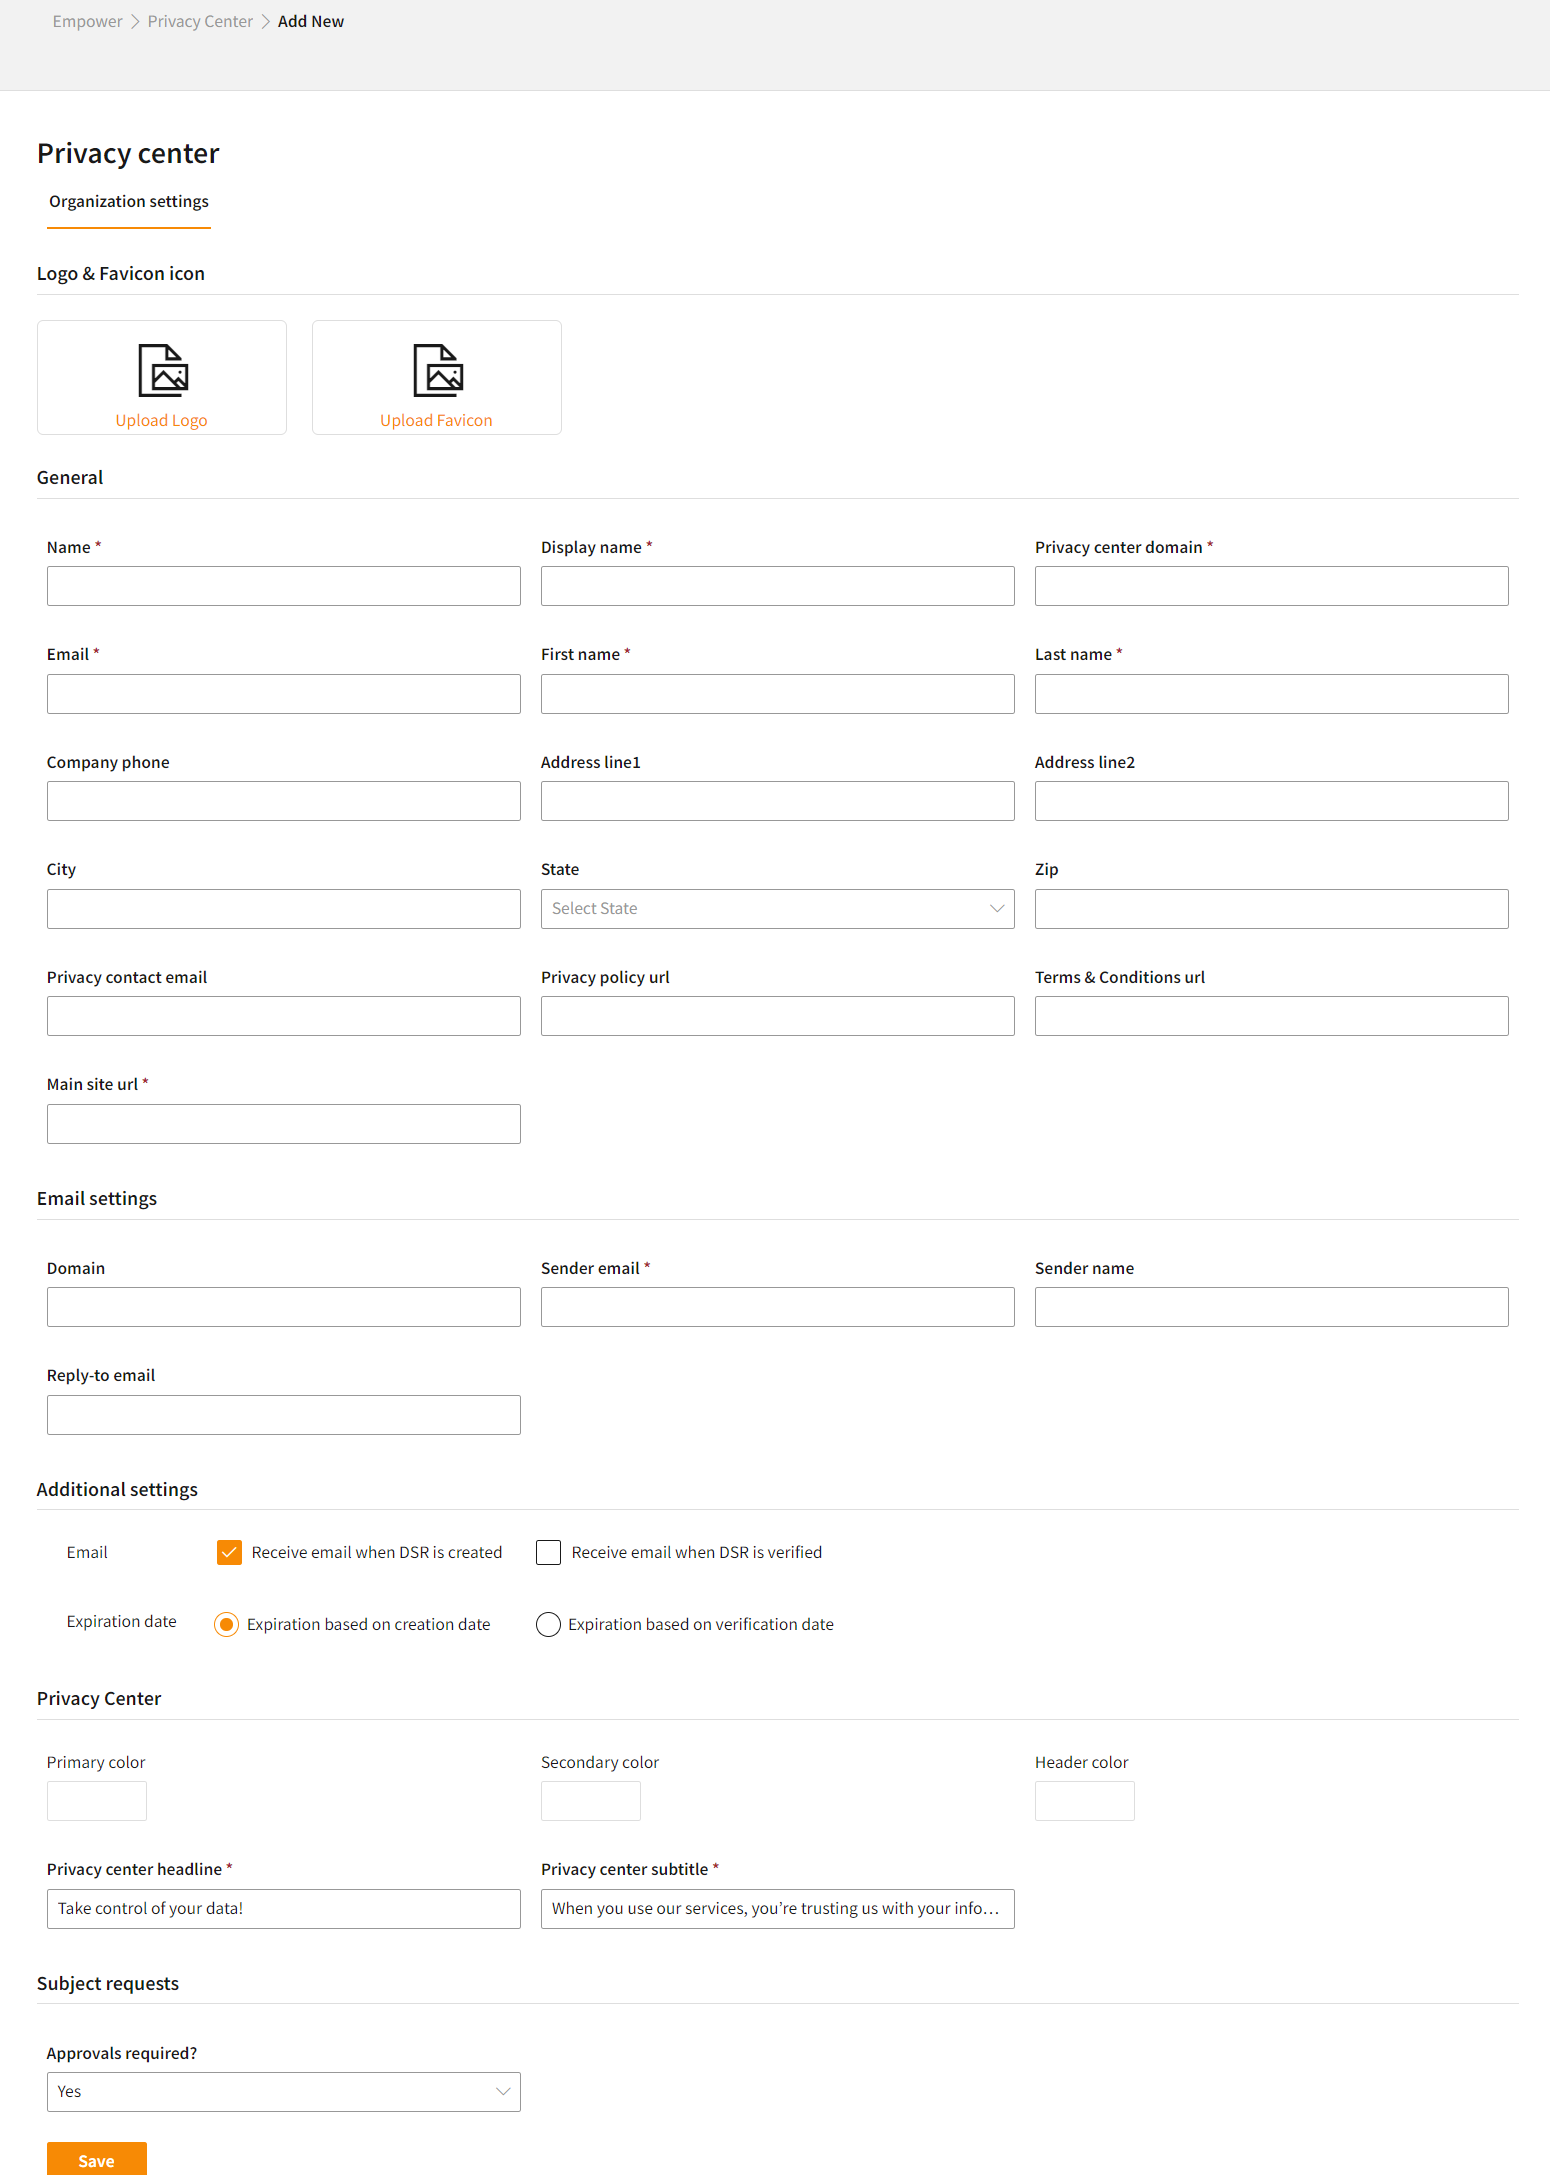Uncheck Receive email when DSR is created
This screenshot has height=2175, width=1550.
[229, 1552]
